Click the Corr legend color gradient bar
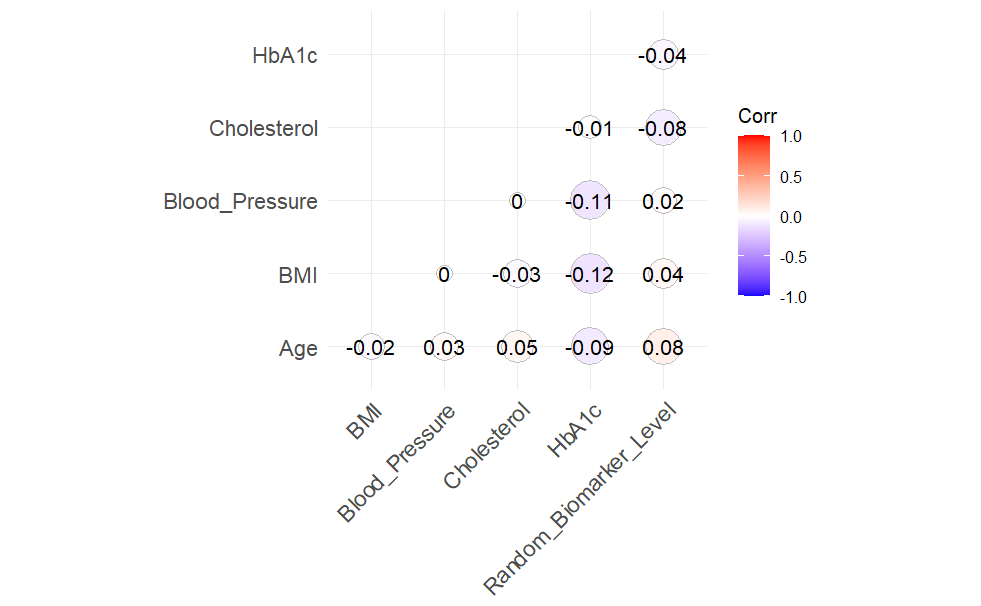The width and height of the screenshot is (981, 606). (755, 216)
